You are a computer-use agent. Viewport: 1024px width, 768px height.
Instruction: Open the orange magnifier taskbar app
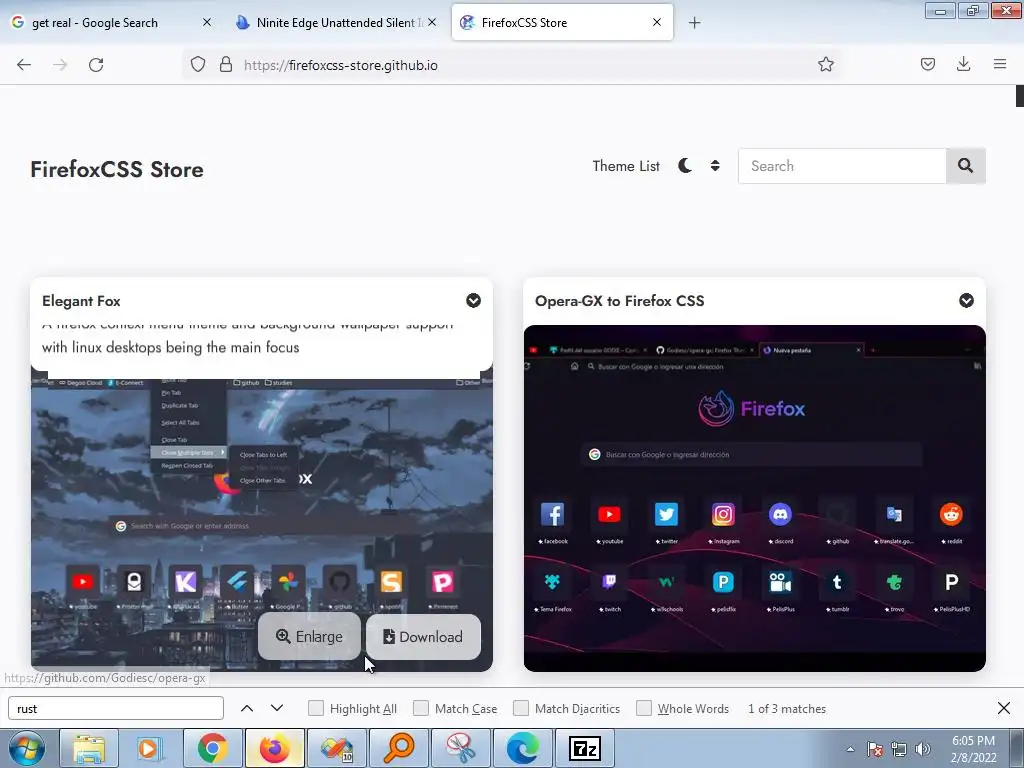pos(399,749)
